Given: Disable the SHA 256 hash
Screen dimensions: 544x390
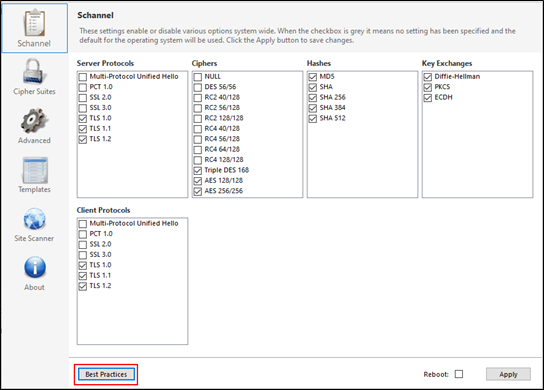Looking at the screenshot, I should click(313, 98).
